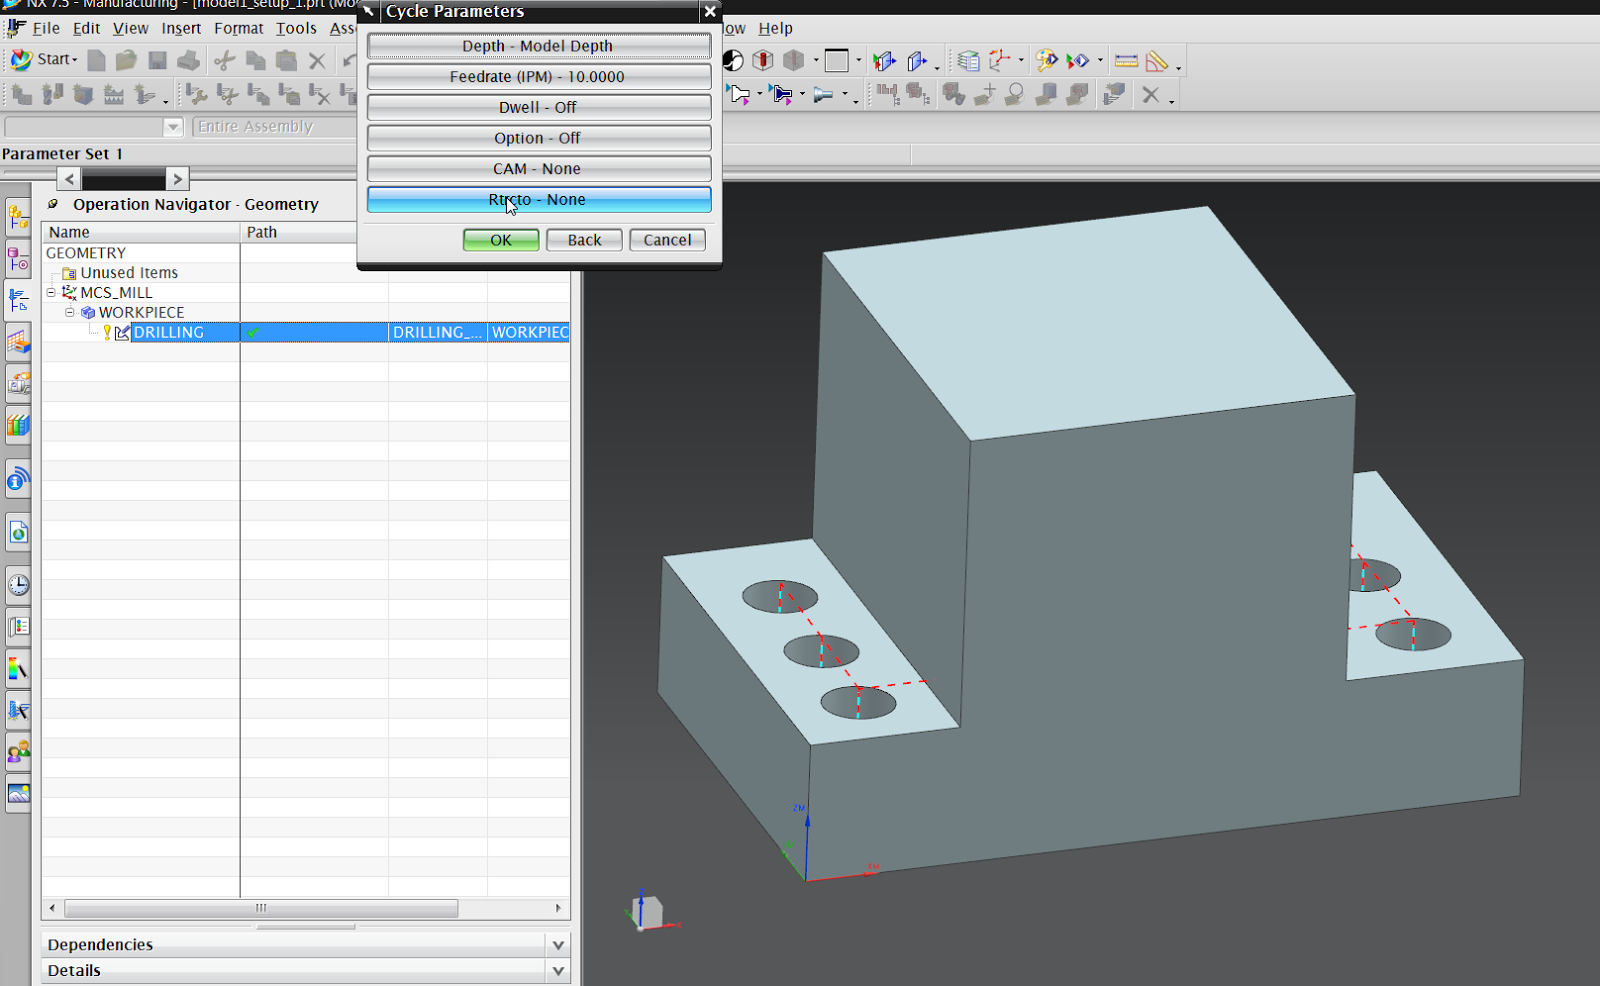
Task: Collapse the WORKPIECE tree node
Action: [x=70, y=312]
